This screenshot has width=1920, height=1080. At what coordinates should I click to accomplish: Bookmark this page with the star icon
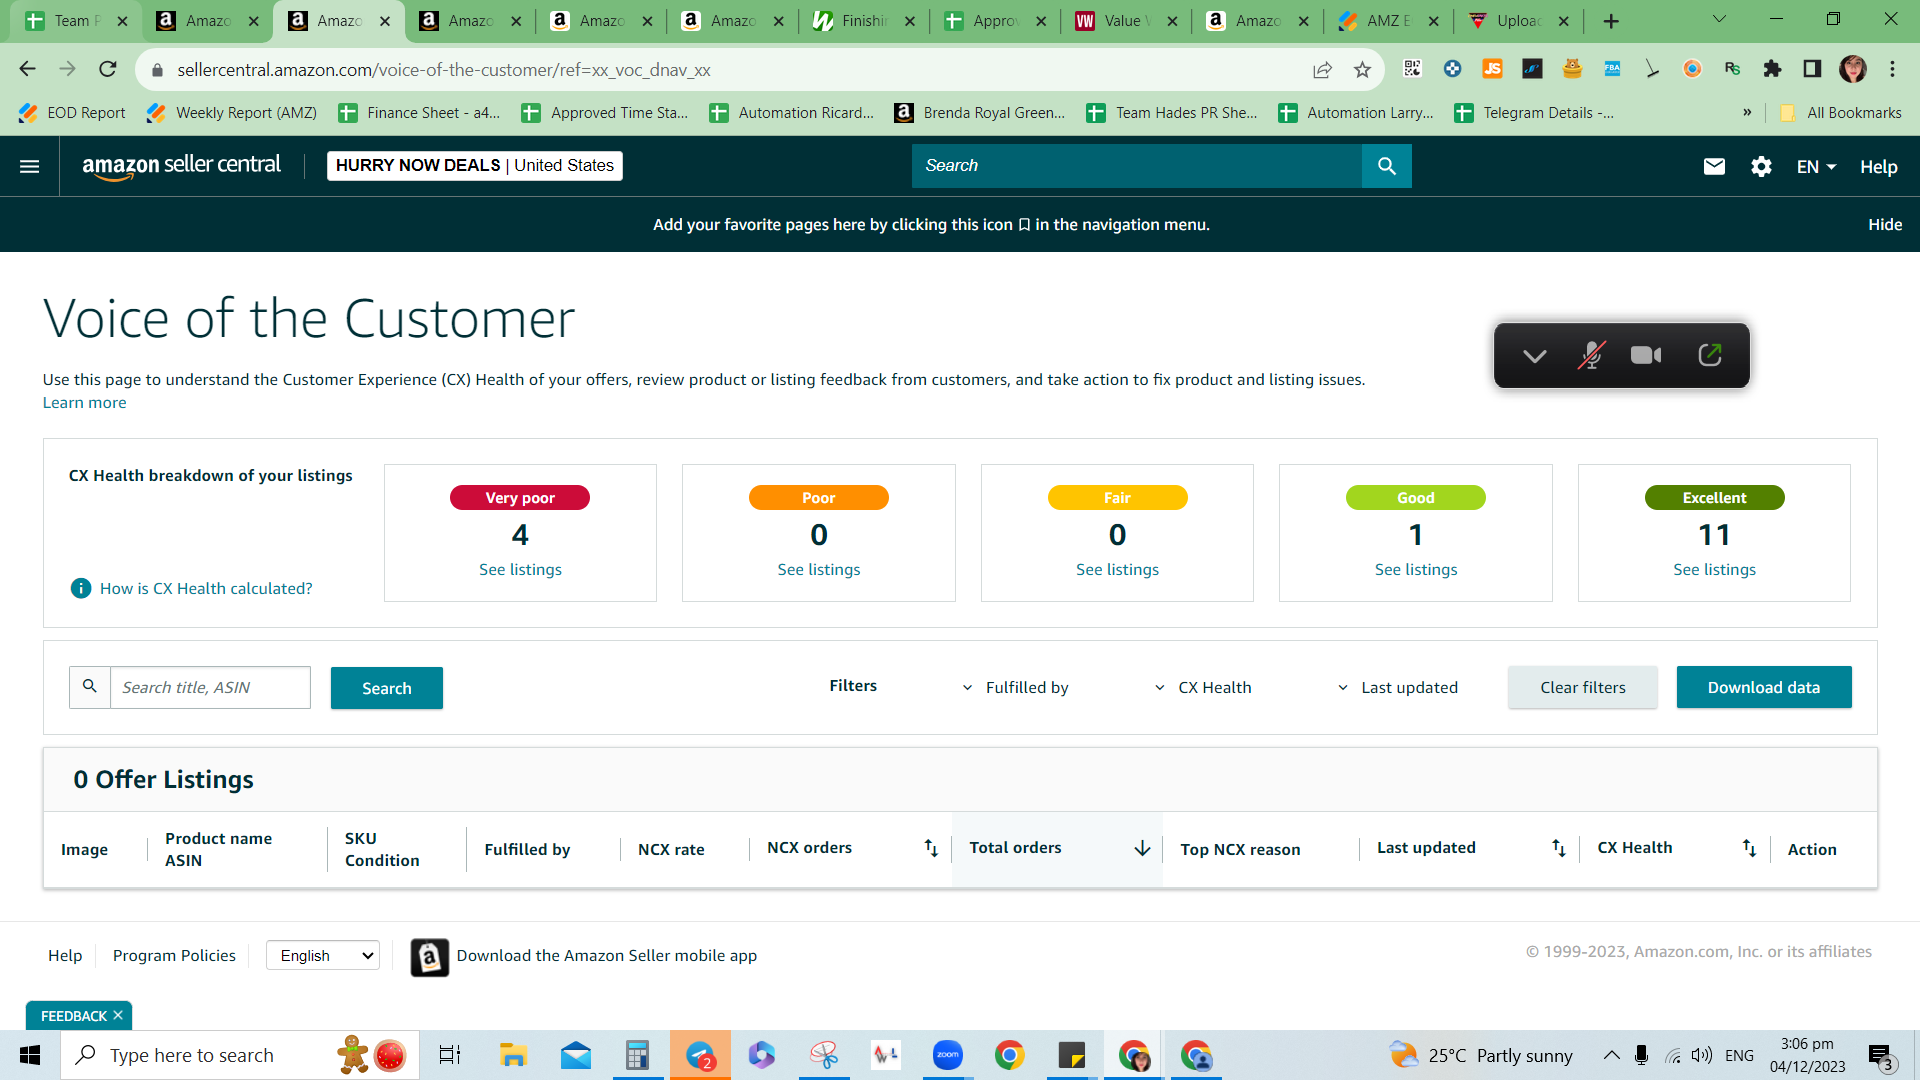(1362, 69)
